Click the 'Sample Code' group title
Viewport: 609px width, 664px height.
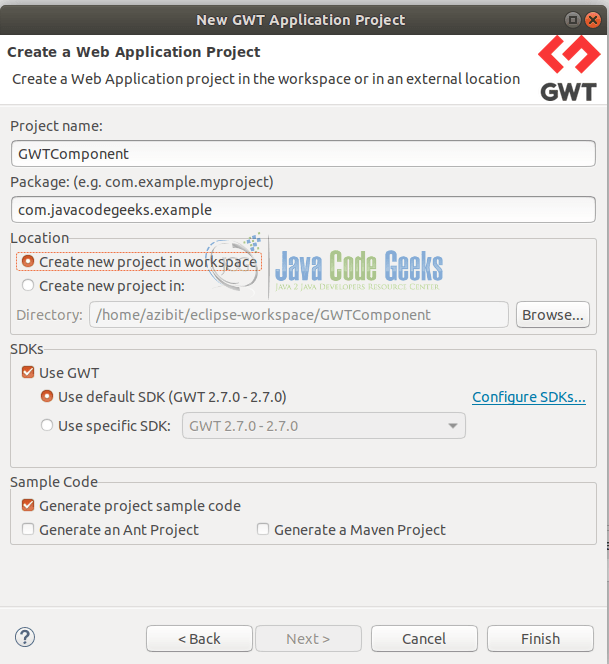click(x=54, y=482)
